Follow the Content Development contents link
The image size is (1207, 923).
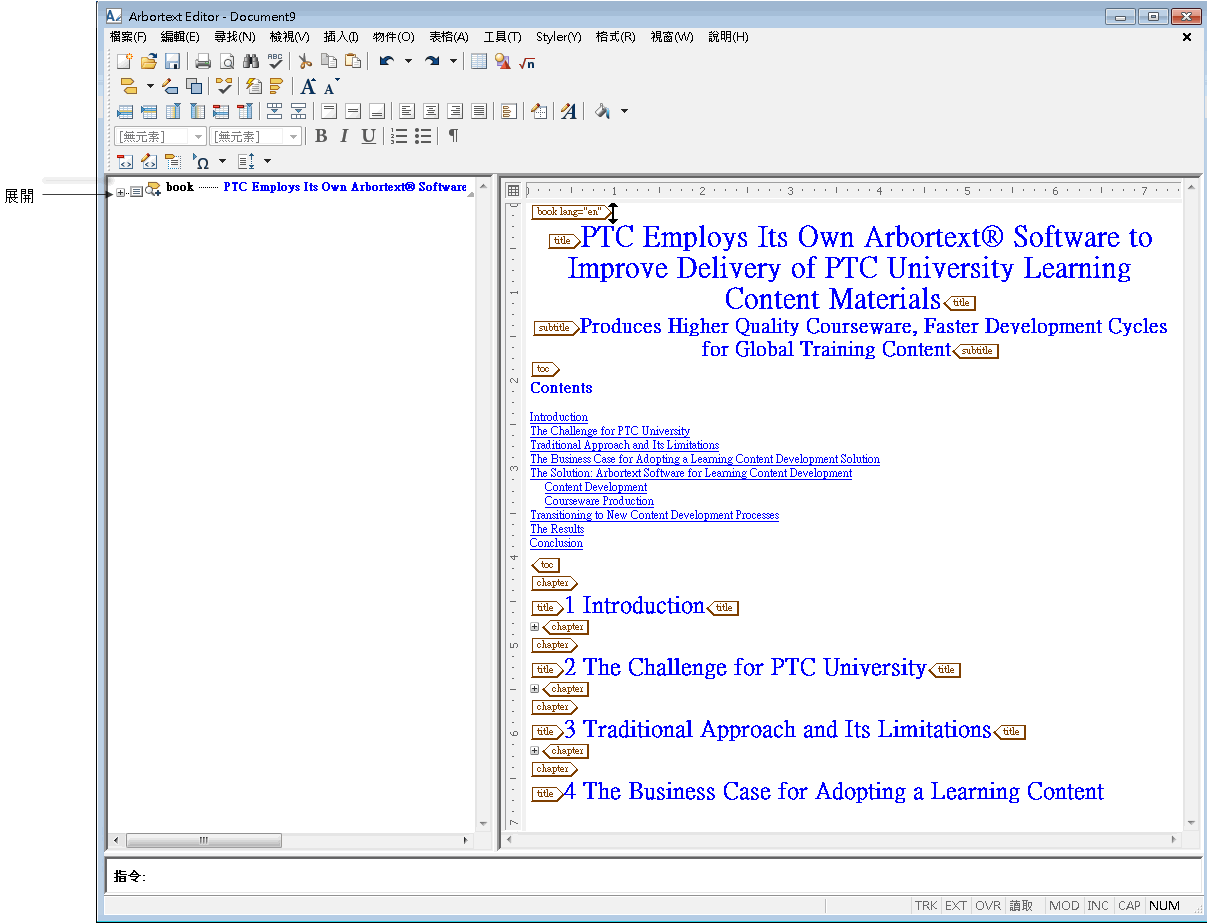pyautogui.click(x=596, y=487)
